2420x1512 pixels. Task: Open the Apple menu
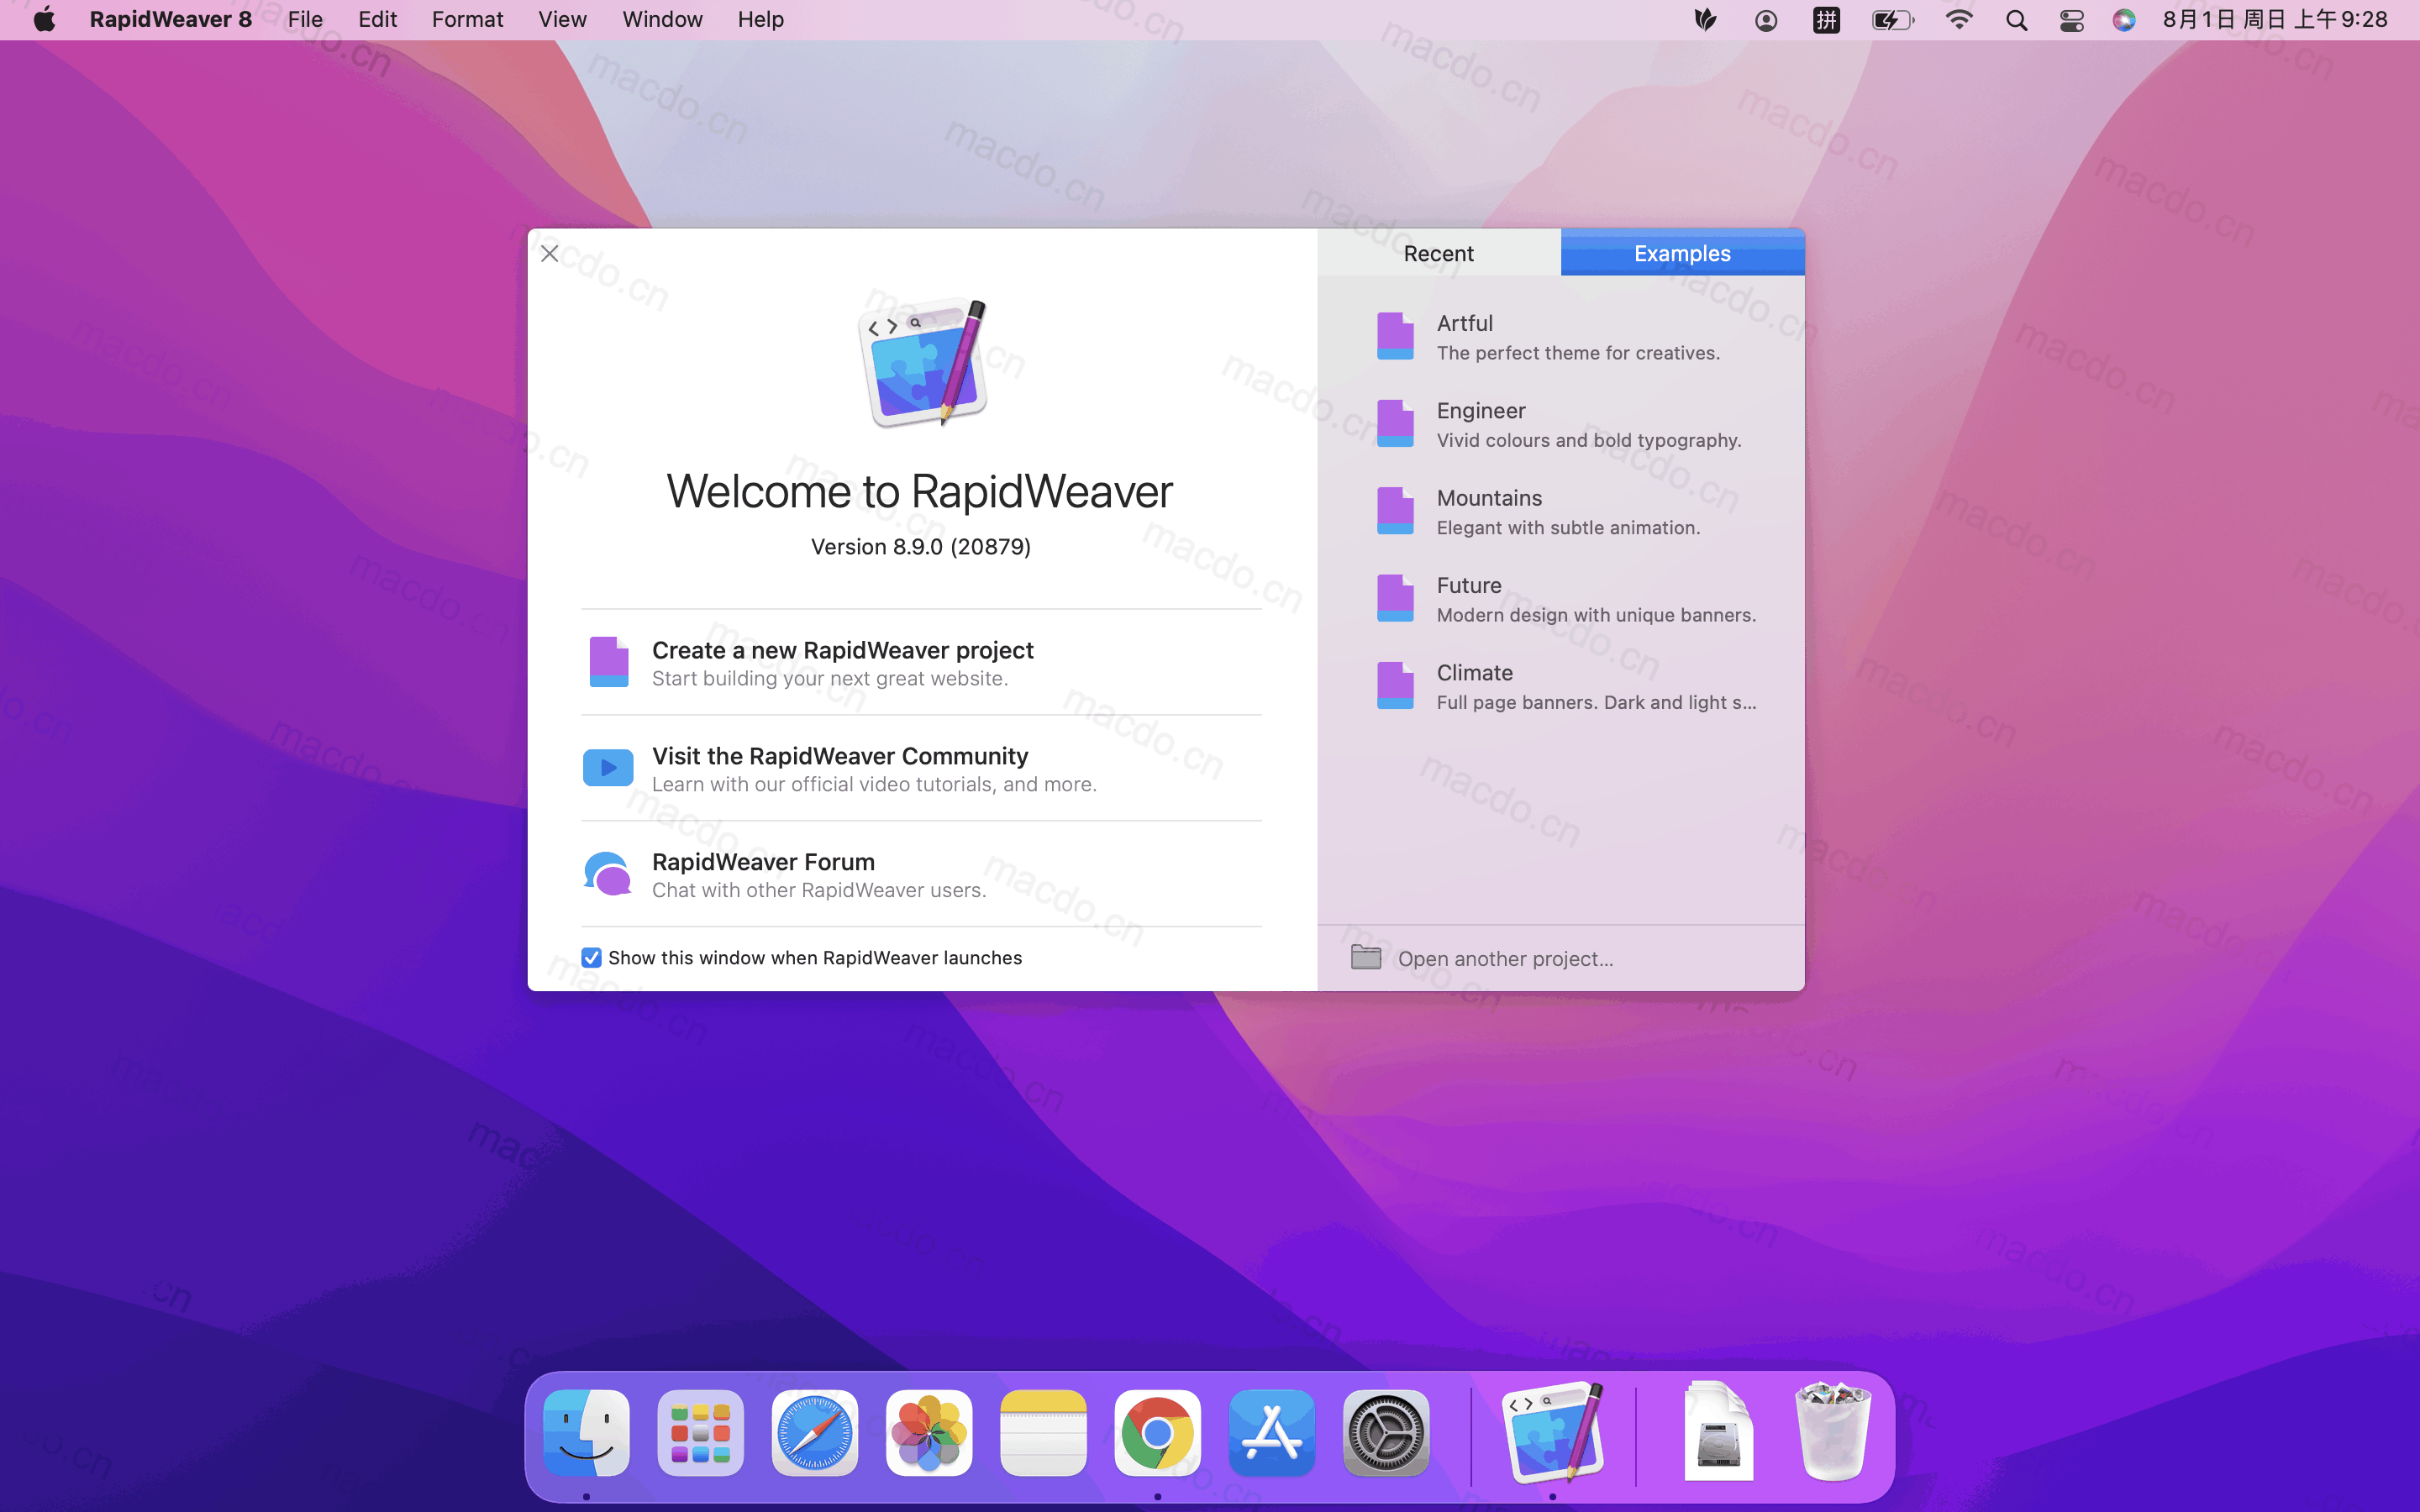44,19
